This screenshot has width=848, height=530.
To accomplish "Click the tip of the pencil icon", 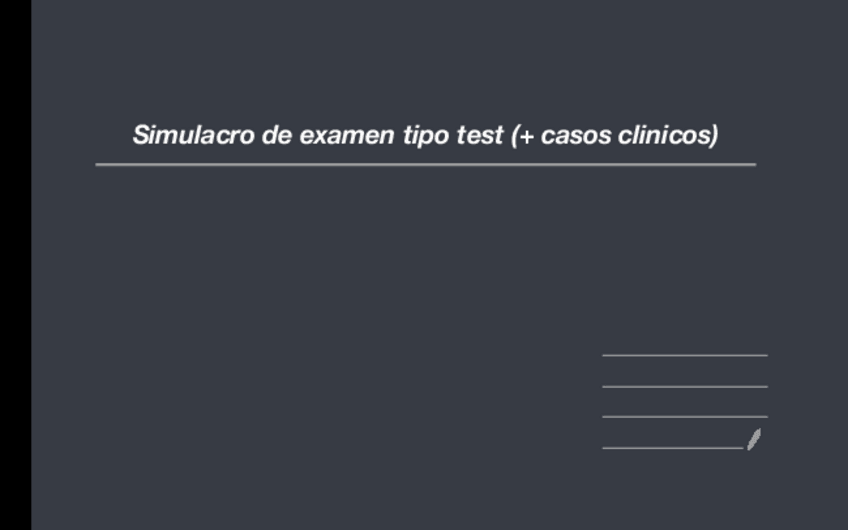I will click(x=749, y=447).
